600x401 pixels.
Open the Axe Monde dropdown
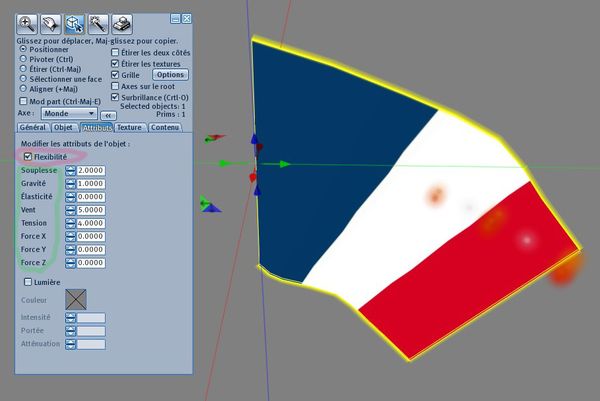pyautogui.click(x=69, y=113)
